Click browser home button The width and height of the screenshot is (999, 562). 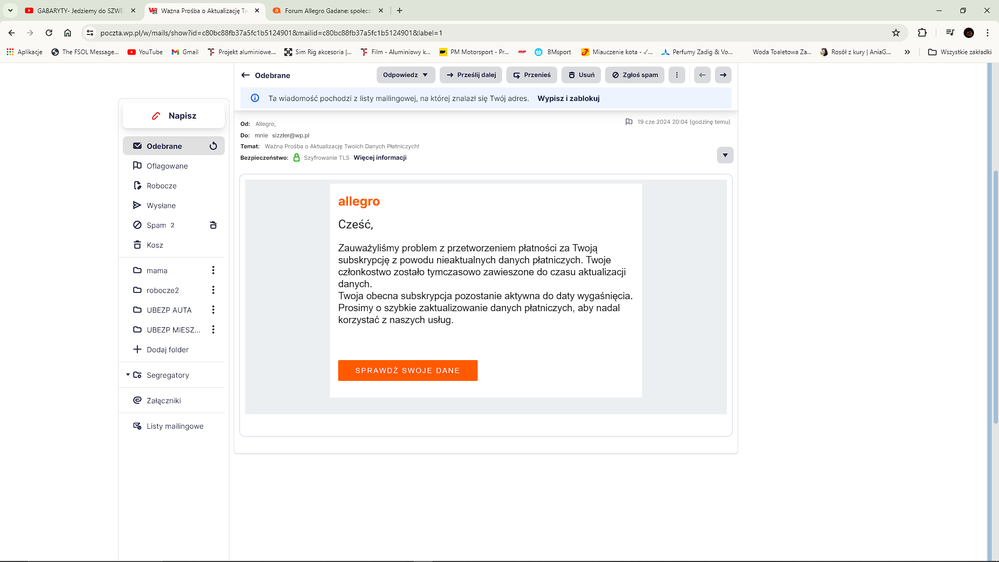coord(68,32)
